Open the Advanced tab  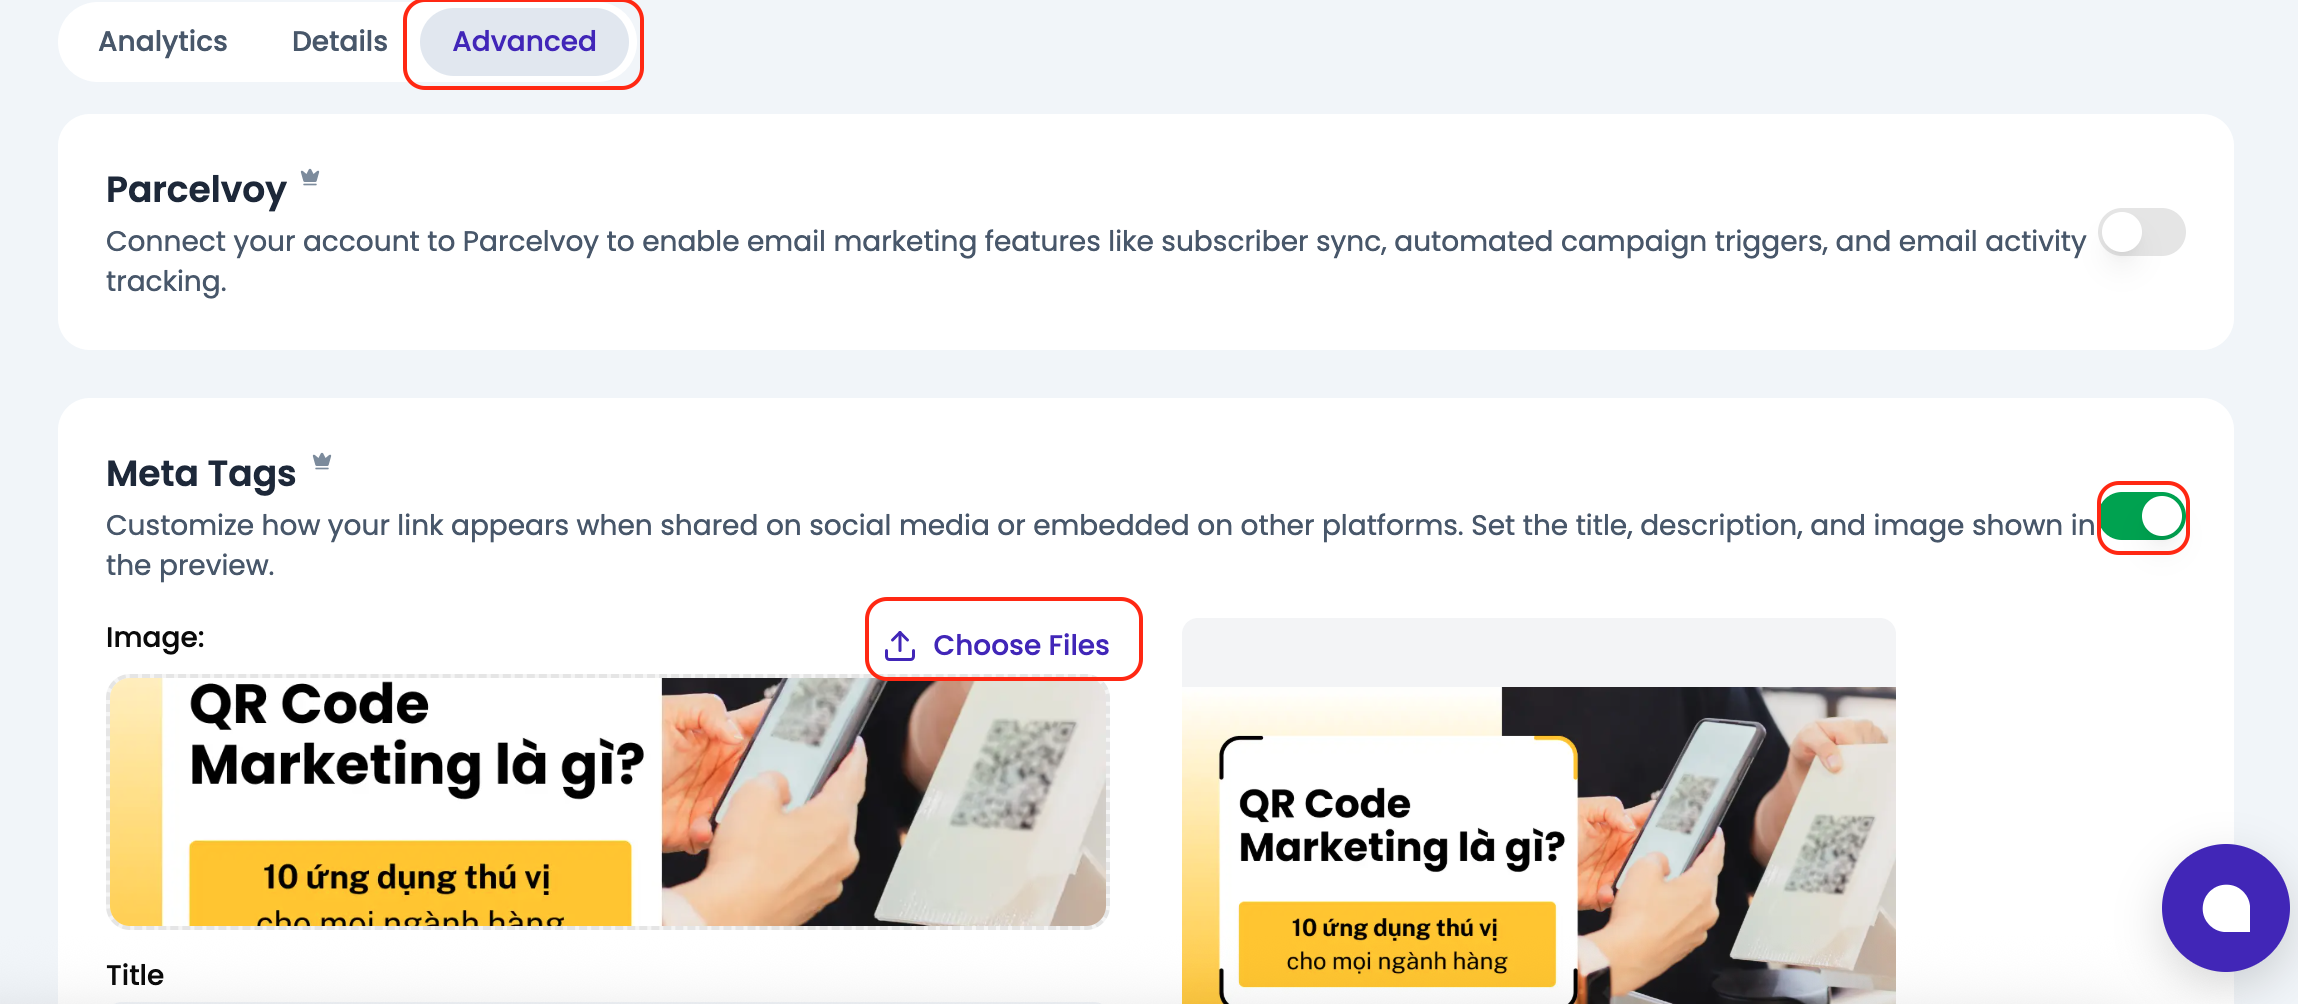pos(523,41)
